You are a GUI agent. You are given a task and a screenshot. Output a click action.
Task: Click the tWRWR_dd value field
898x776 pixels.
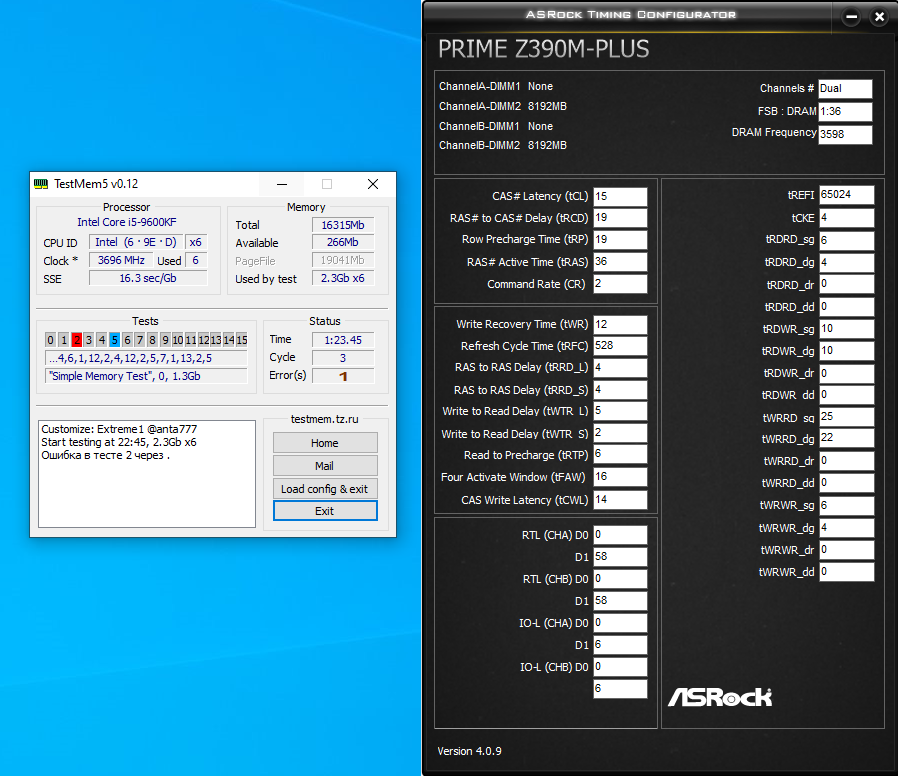click(x=846, y=572)
